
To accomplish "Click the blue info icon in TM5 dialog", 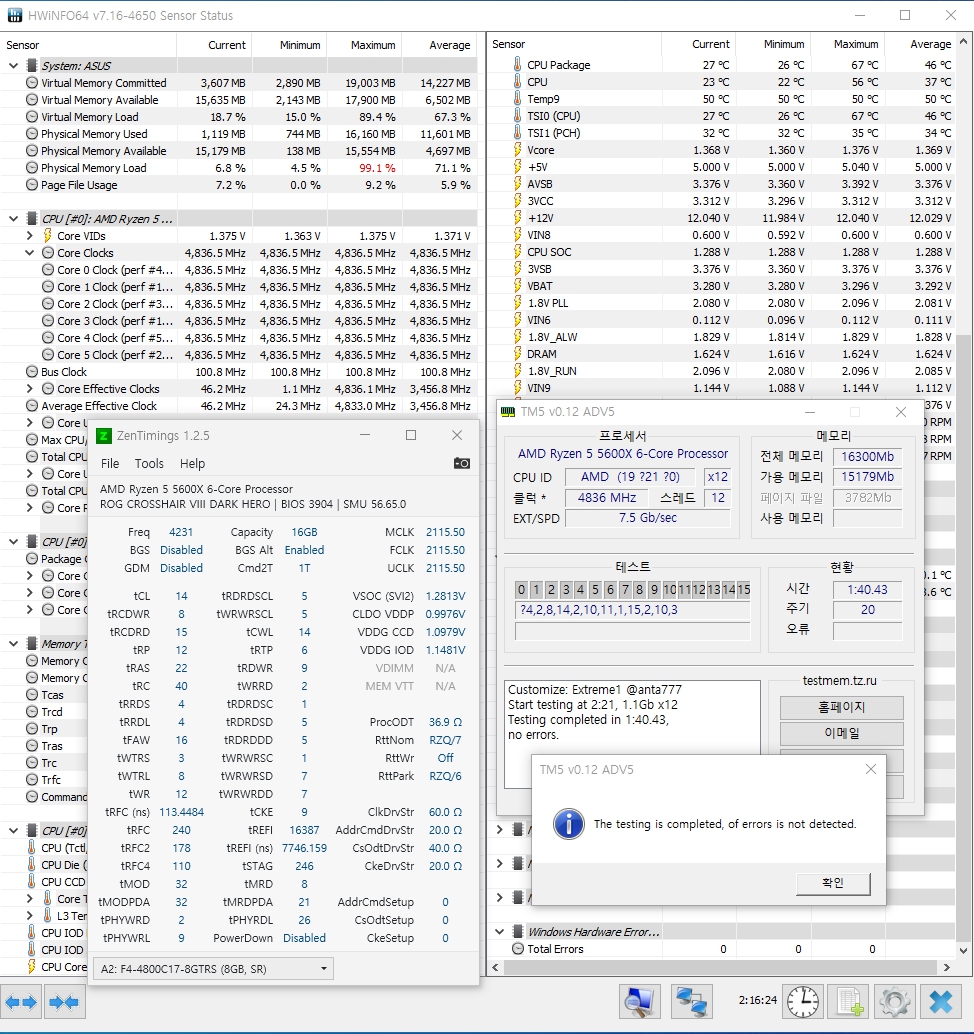I will (568, 824).
